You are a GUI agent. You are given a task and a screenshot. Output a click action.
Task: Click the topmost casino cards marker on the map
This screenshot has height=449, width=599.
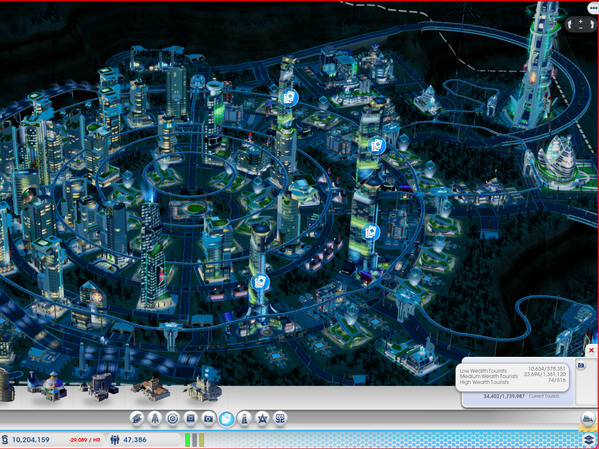coord(289,97)
